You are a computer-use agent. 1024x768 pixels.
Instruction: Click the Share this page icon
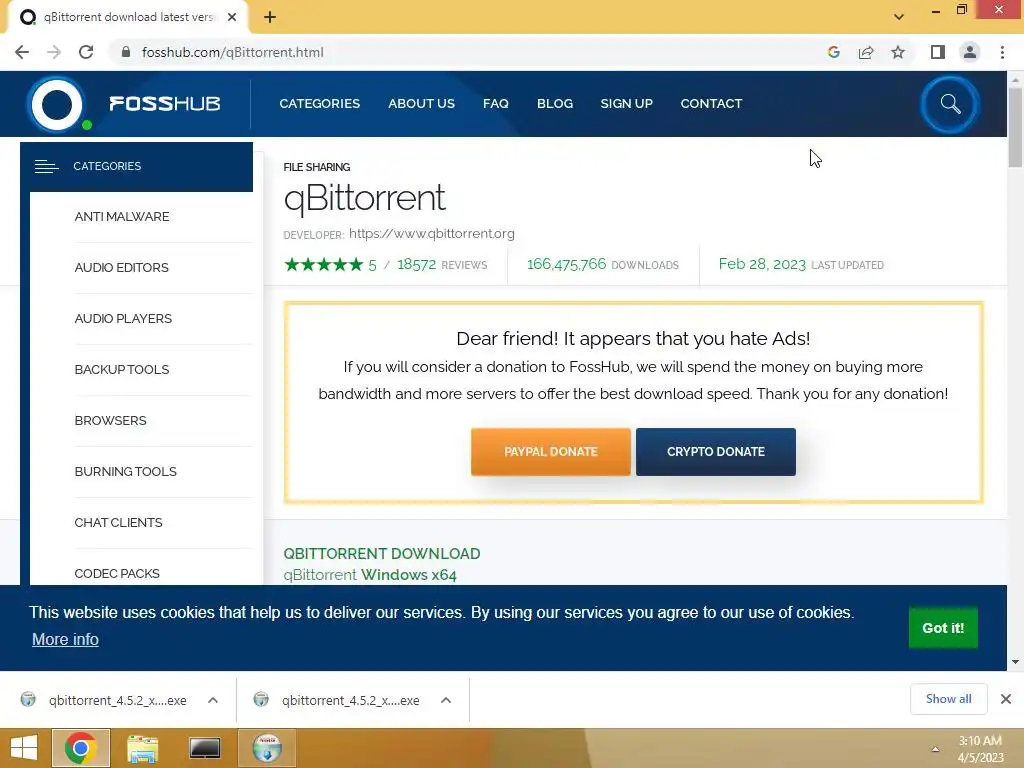click(866, 52)
